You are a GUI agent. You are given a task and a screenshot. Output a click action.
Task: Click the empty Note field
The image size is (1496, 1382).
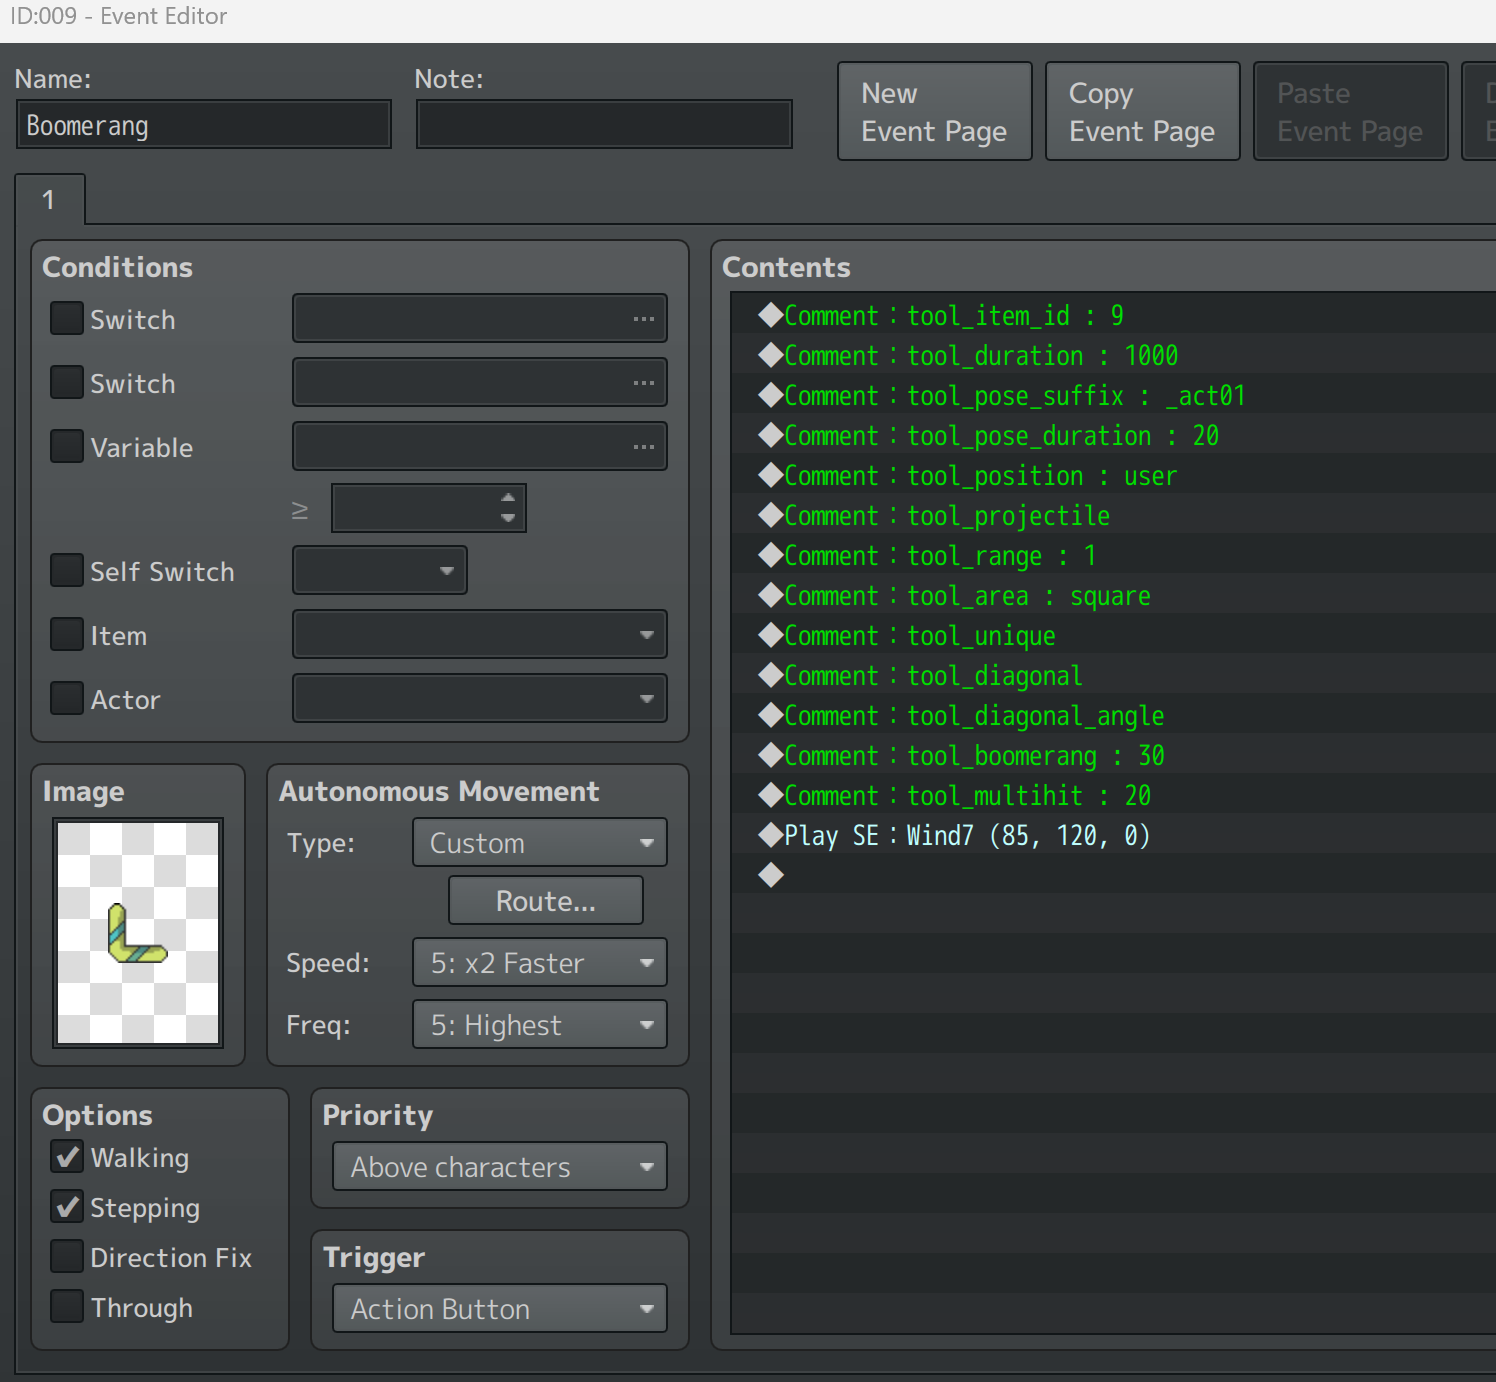[604, 125]
